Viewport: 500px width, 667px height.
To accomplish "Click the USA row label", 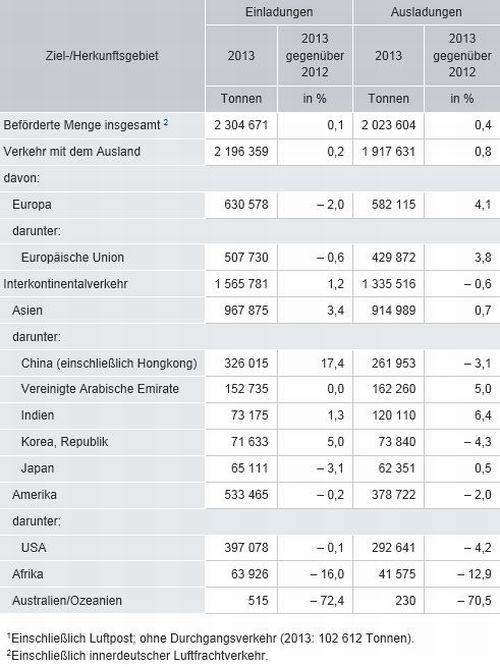I will 34,547.
